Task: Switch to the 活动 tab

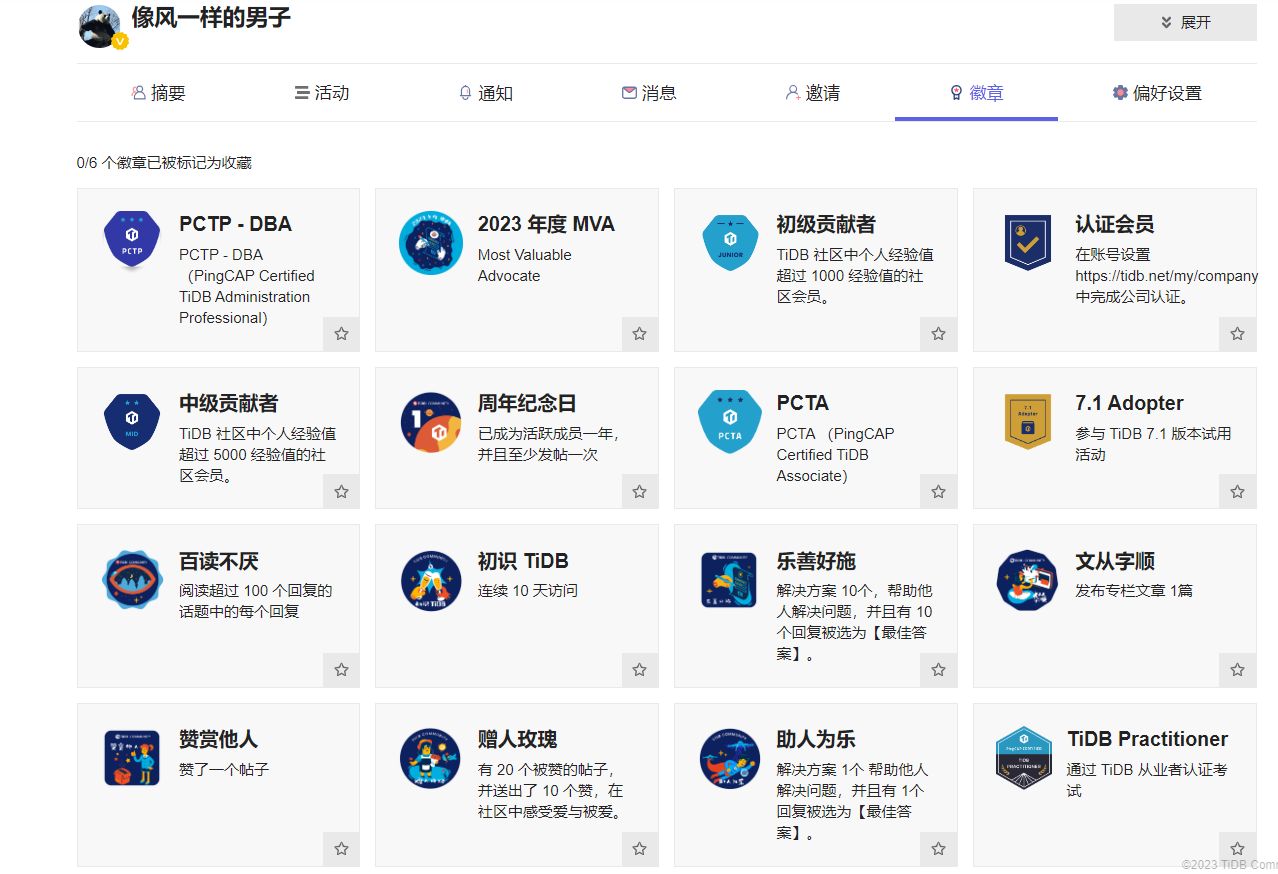Action: click(321, 93)
